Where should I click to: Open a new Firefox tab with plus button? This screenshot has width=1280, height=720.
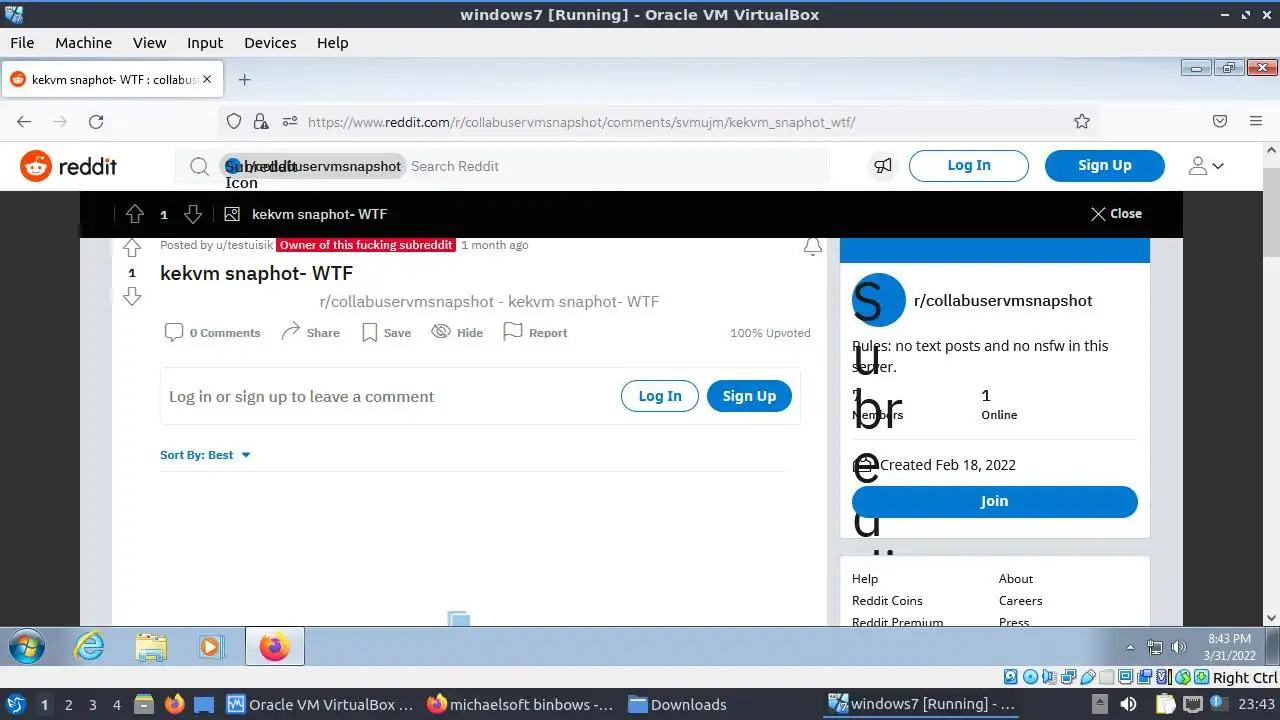[x=244, y=80]
